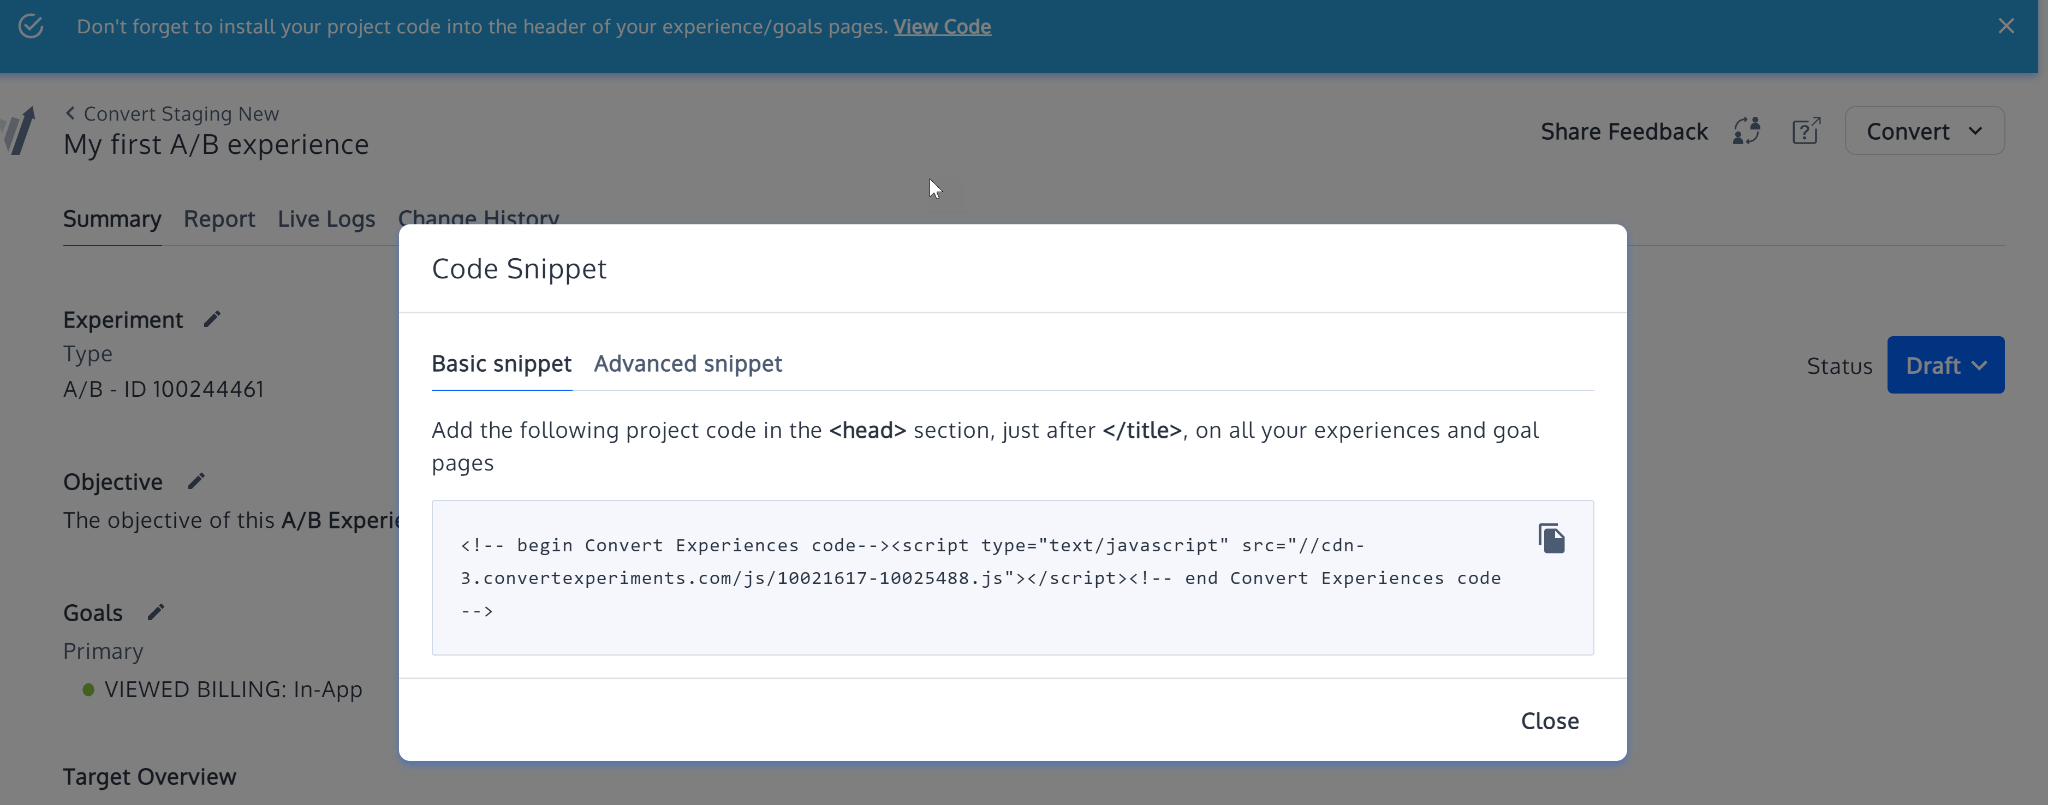Click inside the project code snippet box

(x=1012, y=578)
